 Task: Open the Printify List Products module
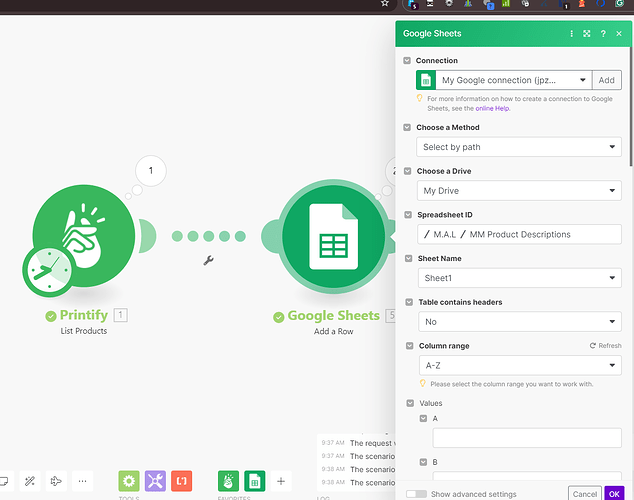pyautogui.click(x=84, y=236)
